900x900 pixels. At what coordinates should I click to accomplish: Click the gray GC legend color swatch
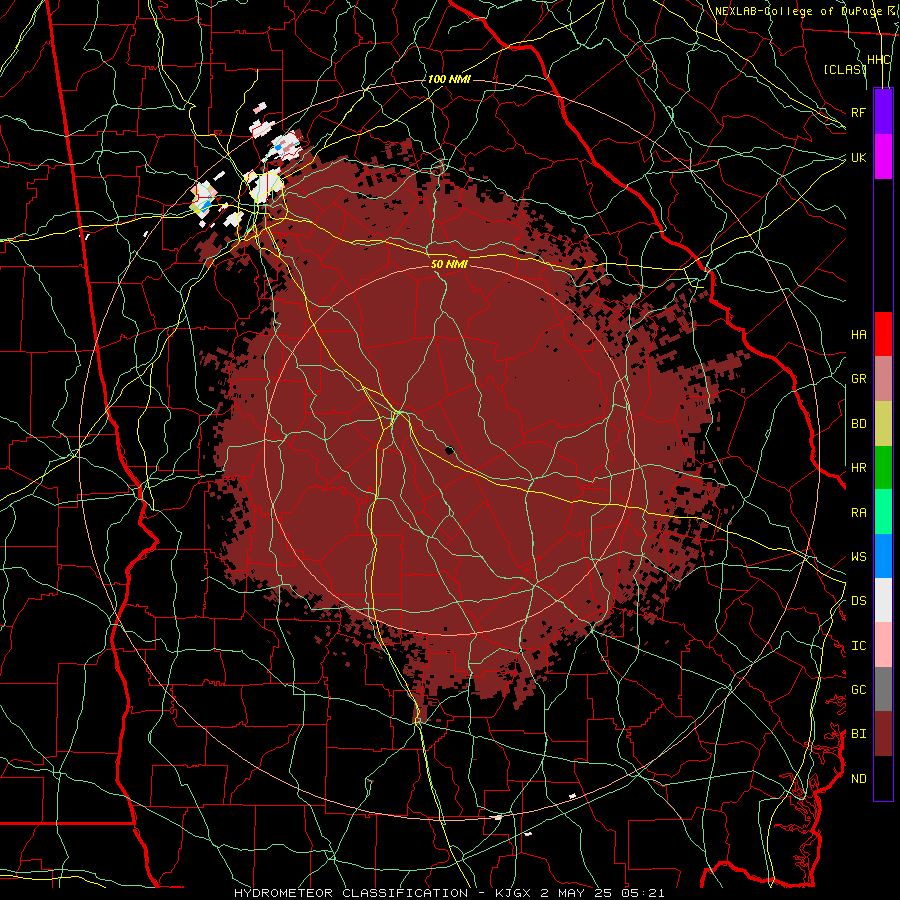tap(883, 689)
